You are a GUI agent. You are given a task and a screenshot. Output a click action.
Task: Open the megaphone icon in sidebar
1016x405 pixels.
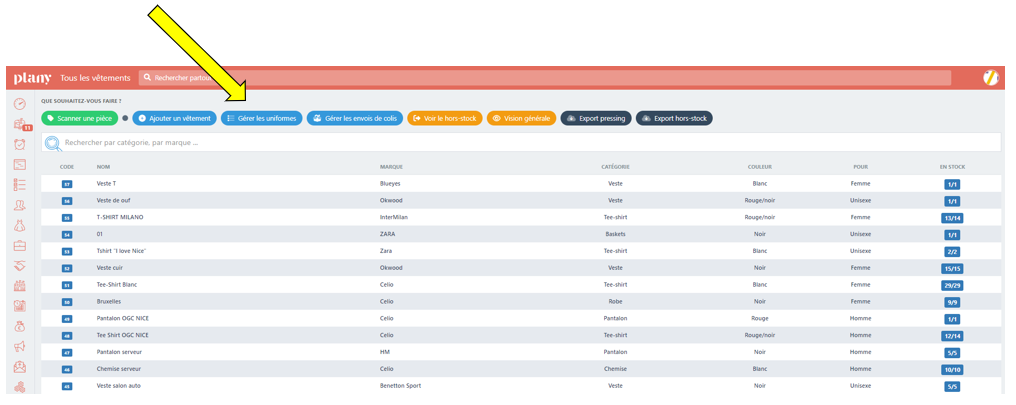(19, 347)
